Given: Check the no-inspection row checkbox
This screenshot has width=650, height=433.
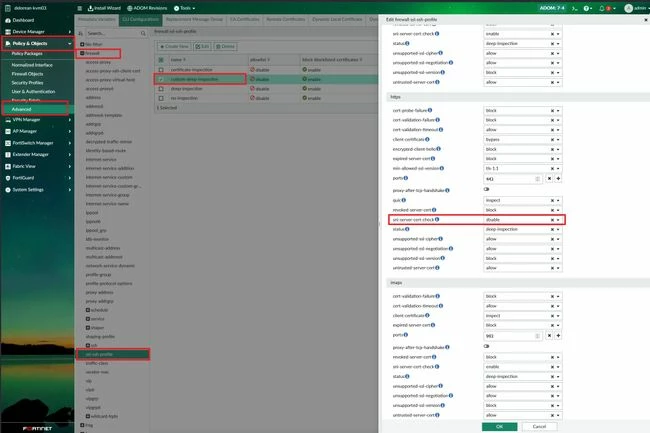Looking at the screenshot, I should click(161, 98).
